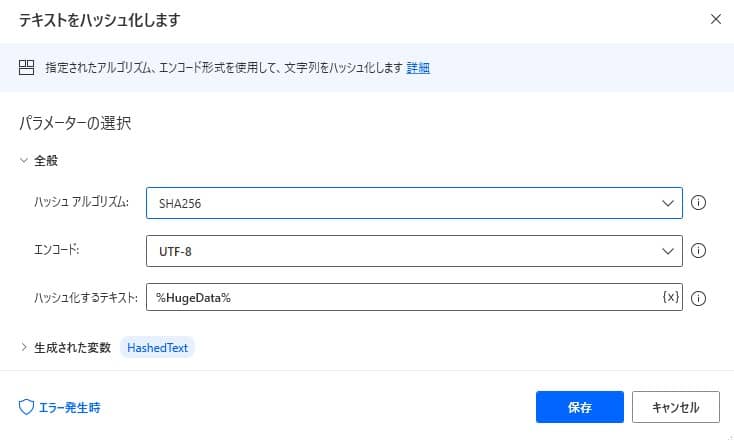
Task: Click the info icon beside hash algorithm
Action: coord(699,203)
